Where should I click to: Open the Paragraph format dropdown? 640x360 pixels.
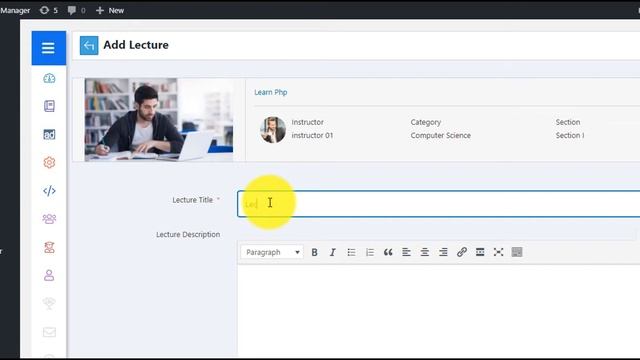tap(272, 252)
